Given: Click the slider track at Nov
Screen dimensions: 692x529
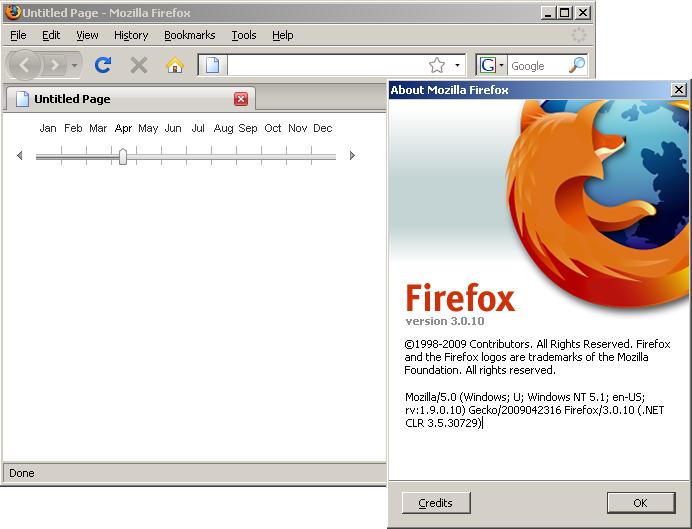Looking at the screenshot, I should coord(298,156).
